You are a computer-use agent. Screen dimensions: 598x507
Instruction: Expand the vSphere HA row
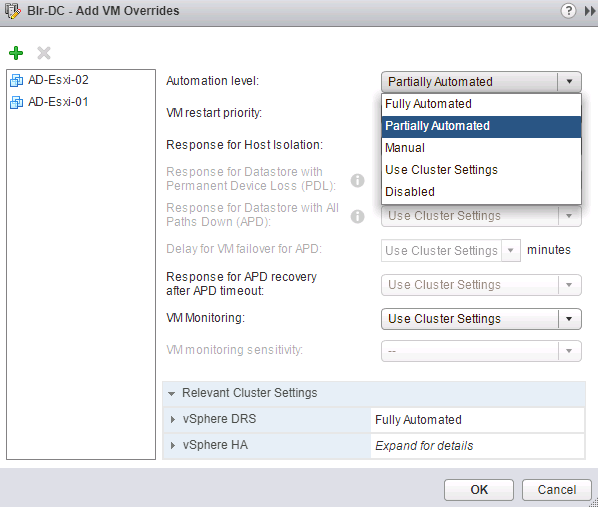[x=173, y=446]
